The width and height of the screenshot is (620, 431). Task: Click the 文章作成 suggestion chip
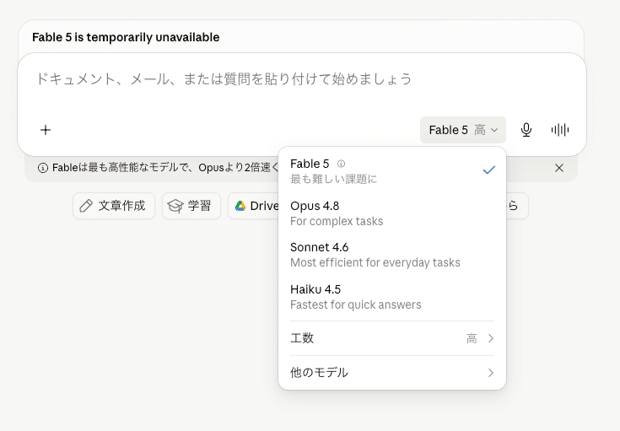(113, 206)
